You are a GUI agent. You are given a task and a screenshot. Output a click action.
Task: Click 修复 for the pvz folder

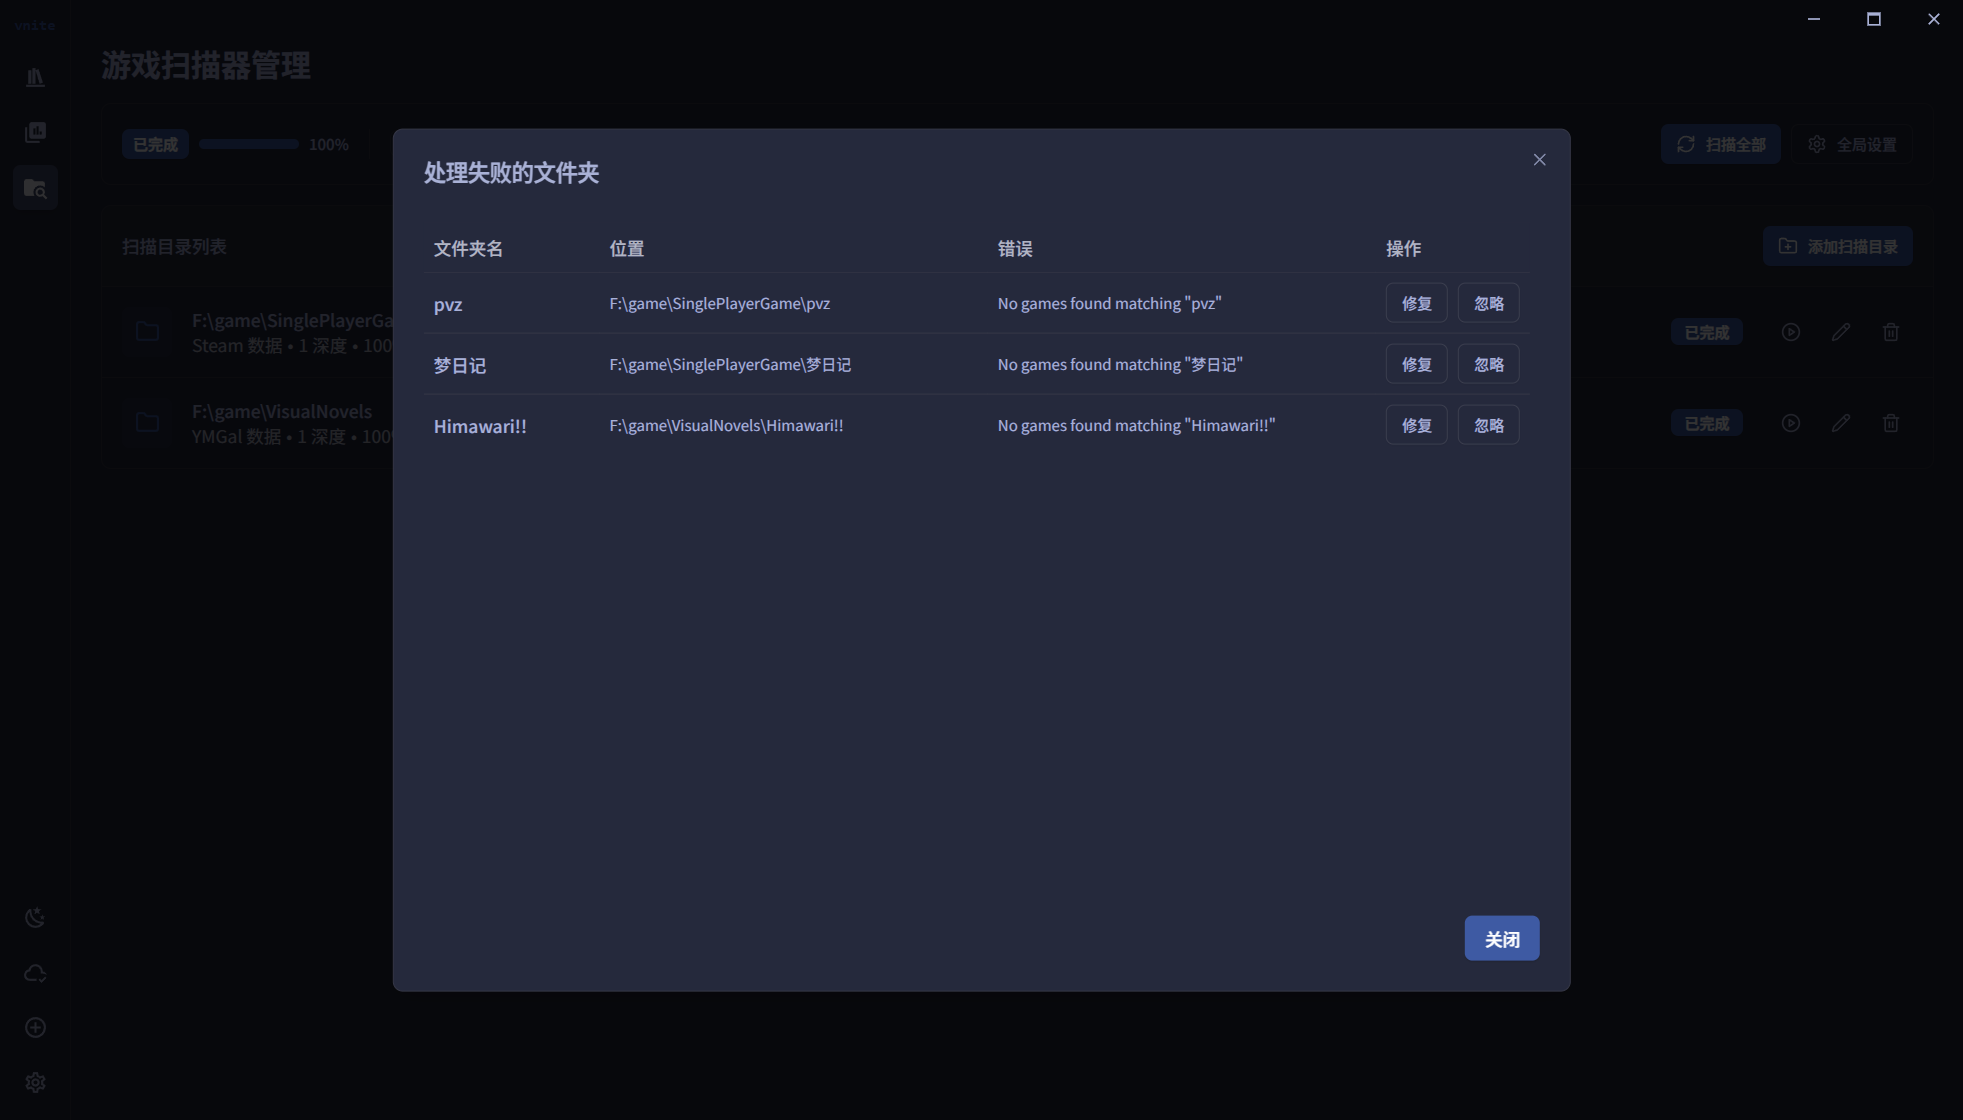[1416, 303]
